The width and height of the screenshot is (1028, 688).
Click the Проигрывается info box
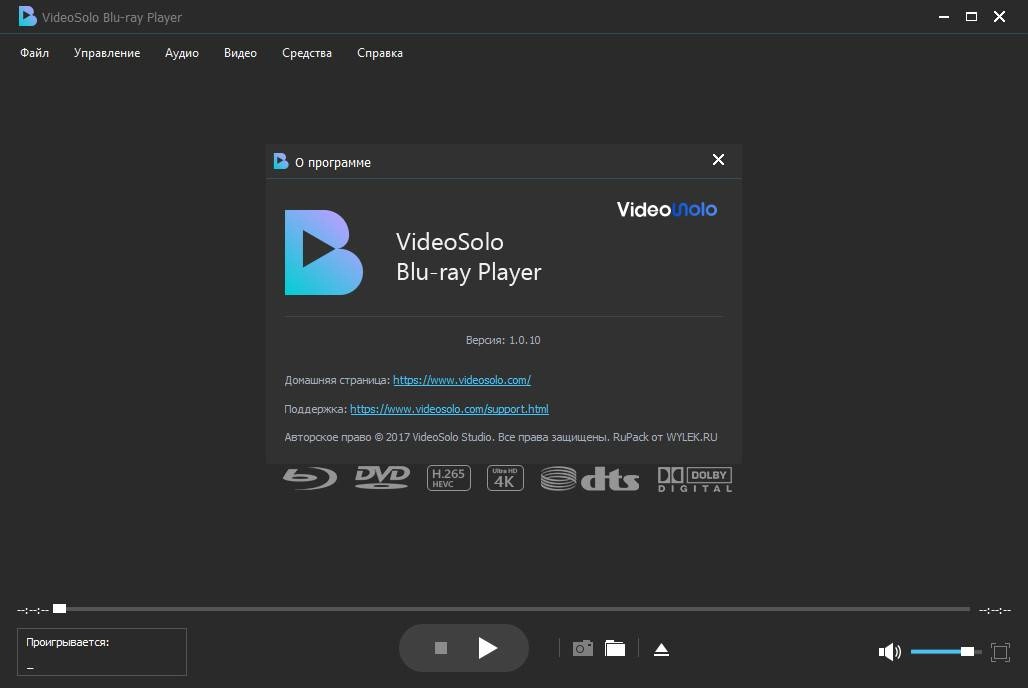tap(102, 652)
